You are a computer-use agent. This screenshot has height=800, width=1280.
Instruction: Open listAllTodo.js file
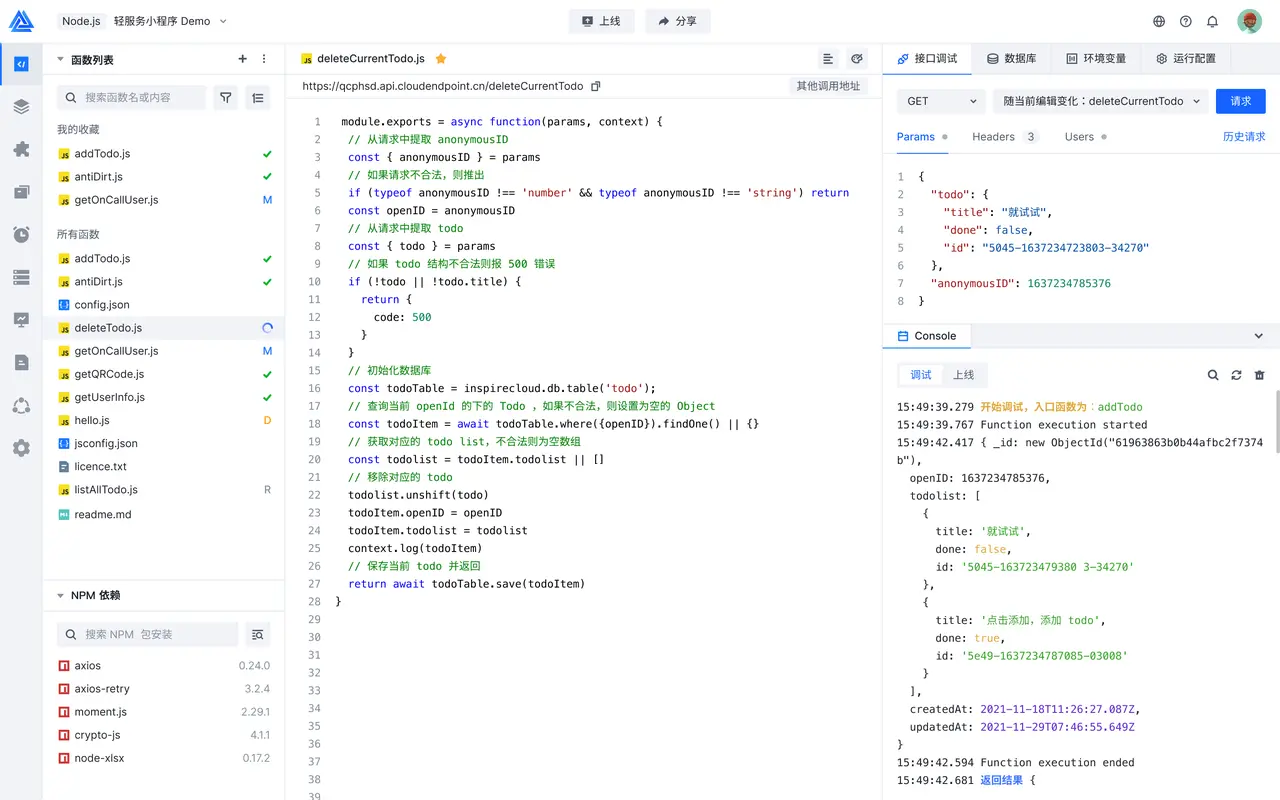(x=164, y=490)
